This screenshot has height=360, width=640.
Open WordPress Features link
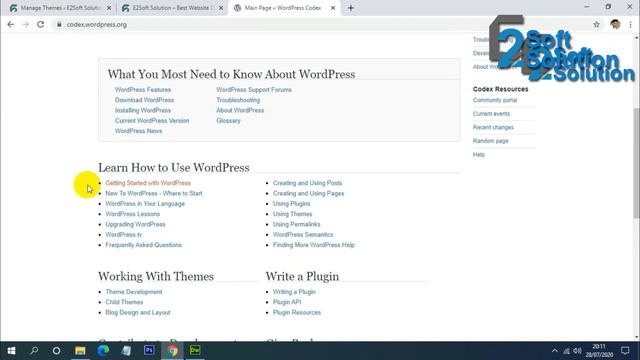(143, 90)
